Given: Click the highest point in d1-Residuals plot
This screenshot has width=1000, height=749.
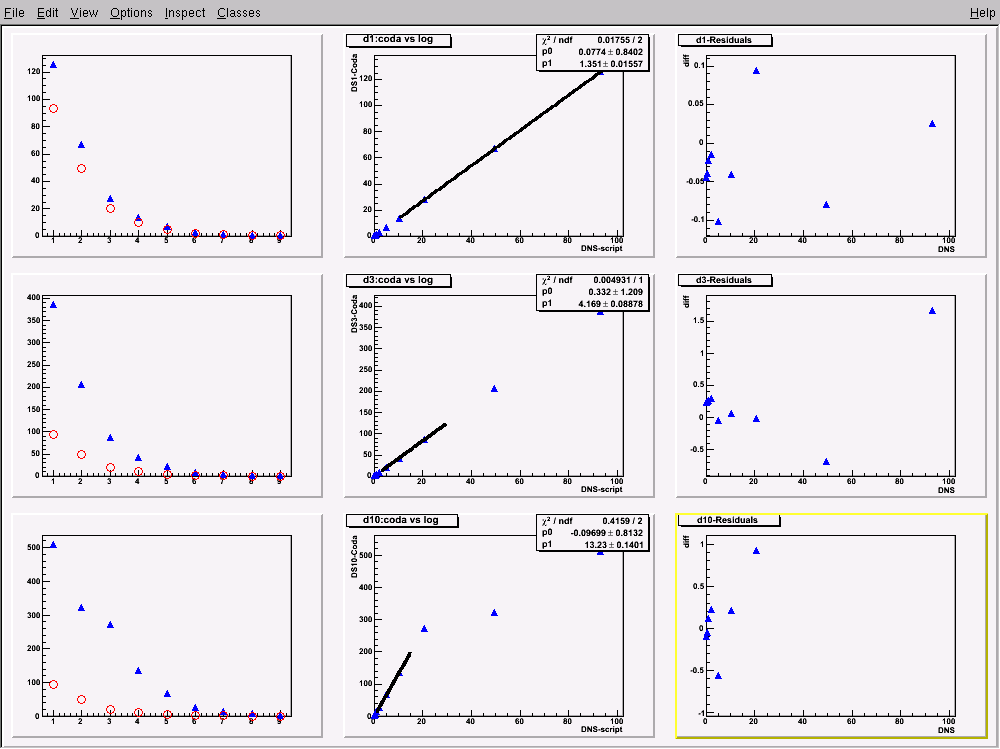Looking at the screenshot, I should click(756, 71).
